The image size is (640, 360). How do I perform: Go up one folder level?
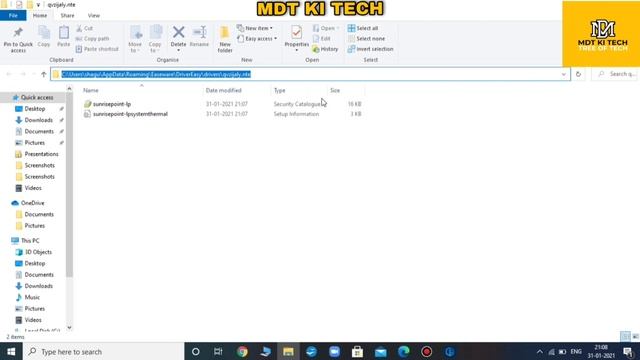(x=44, y=74)
